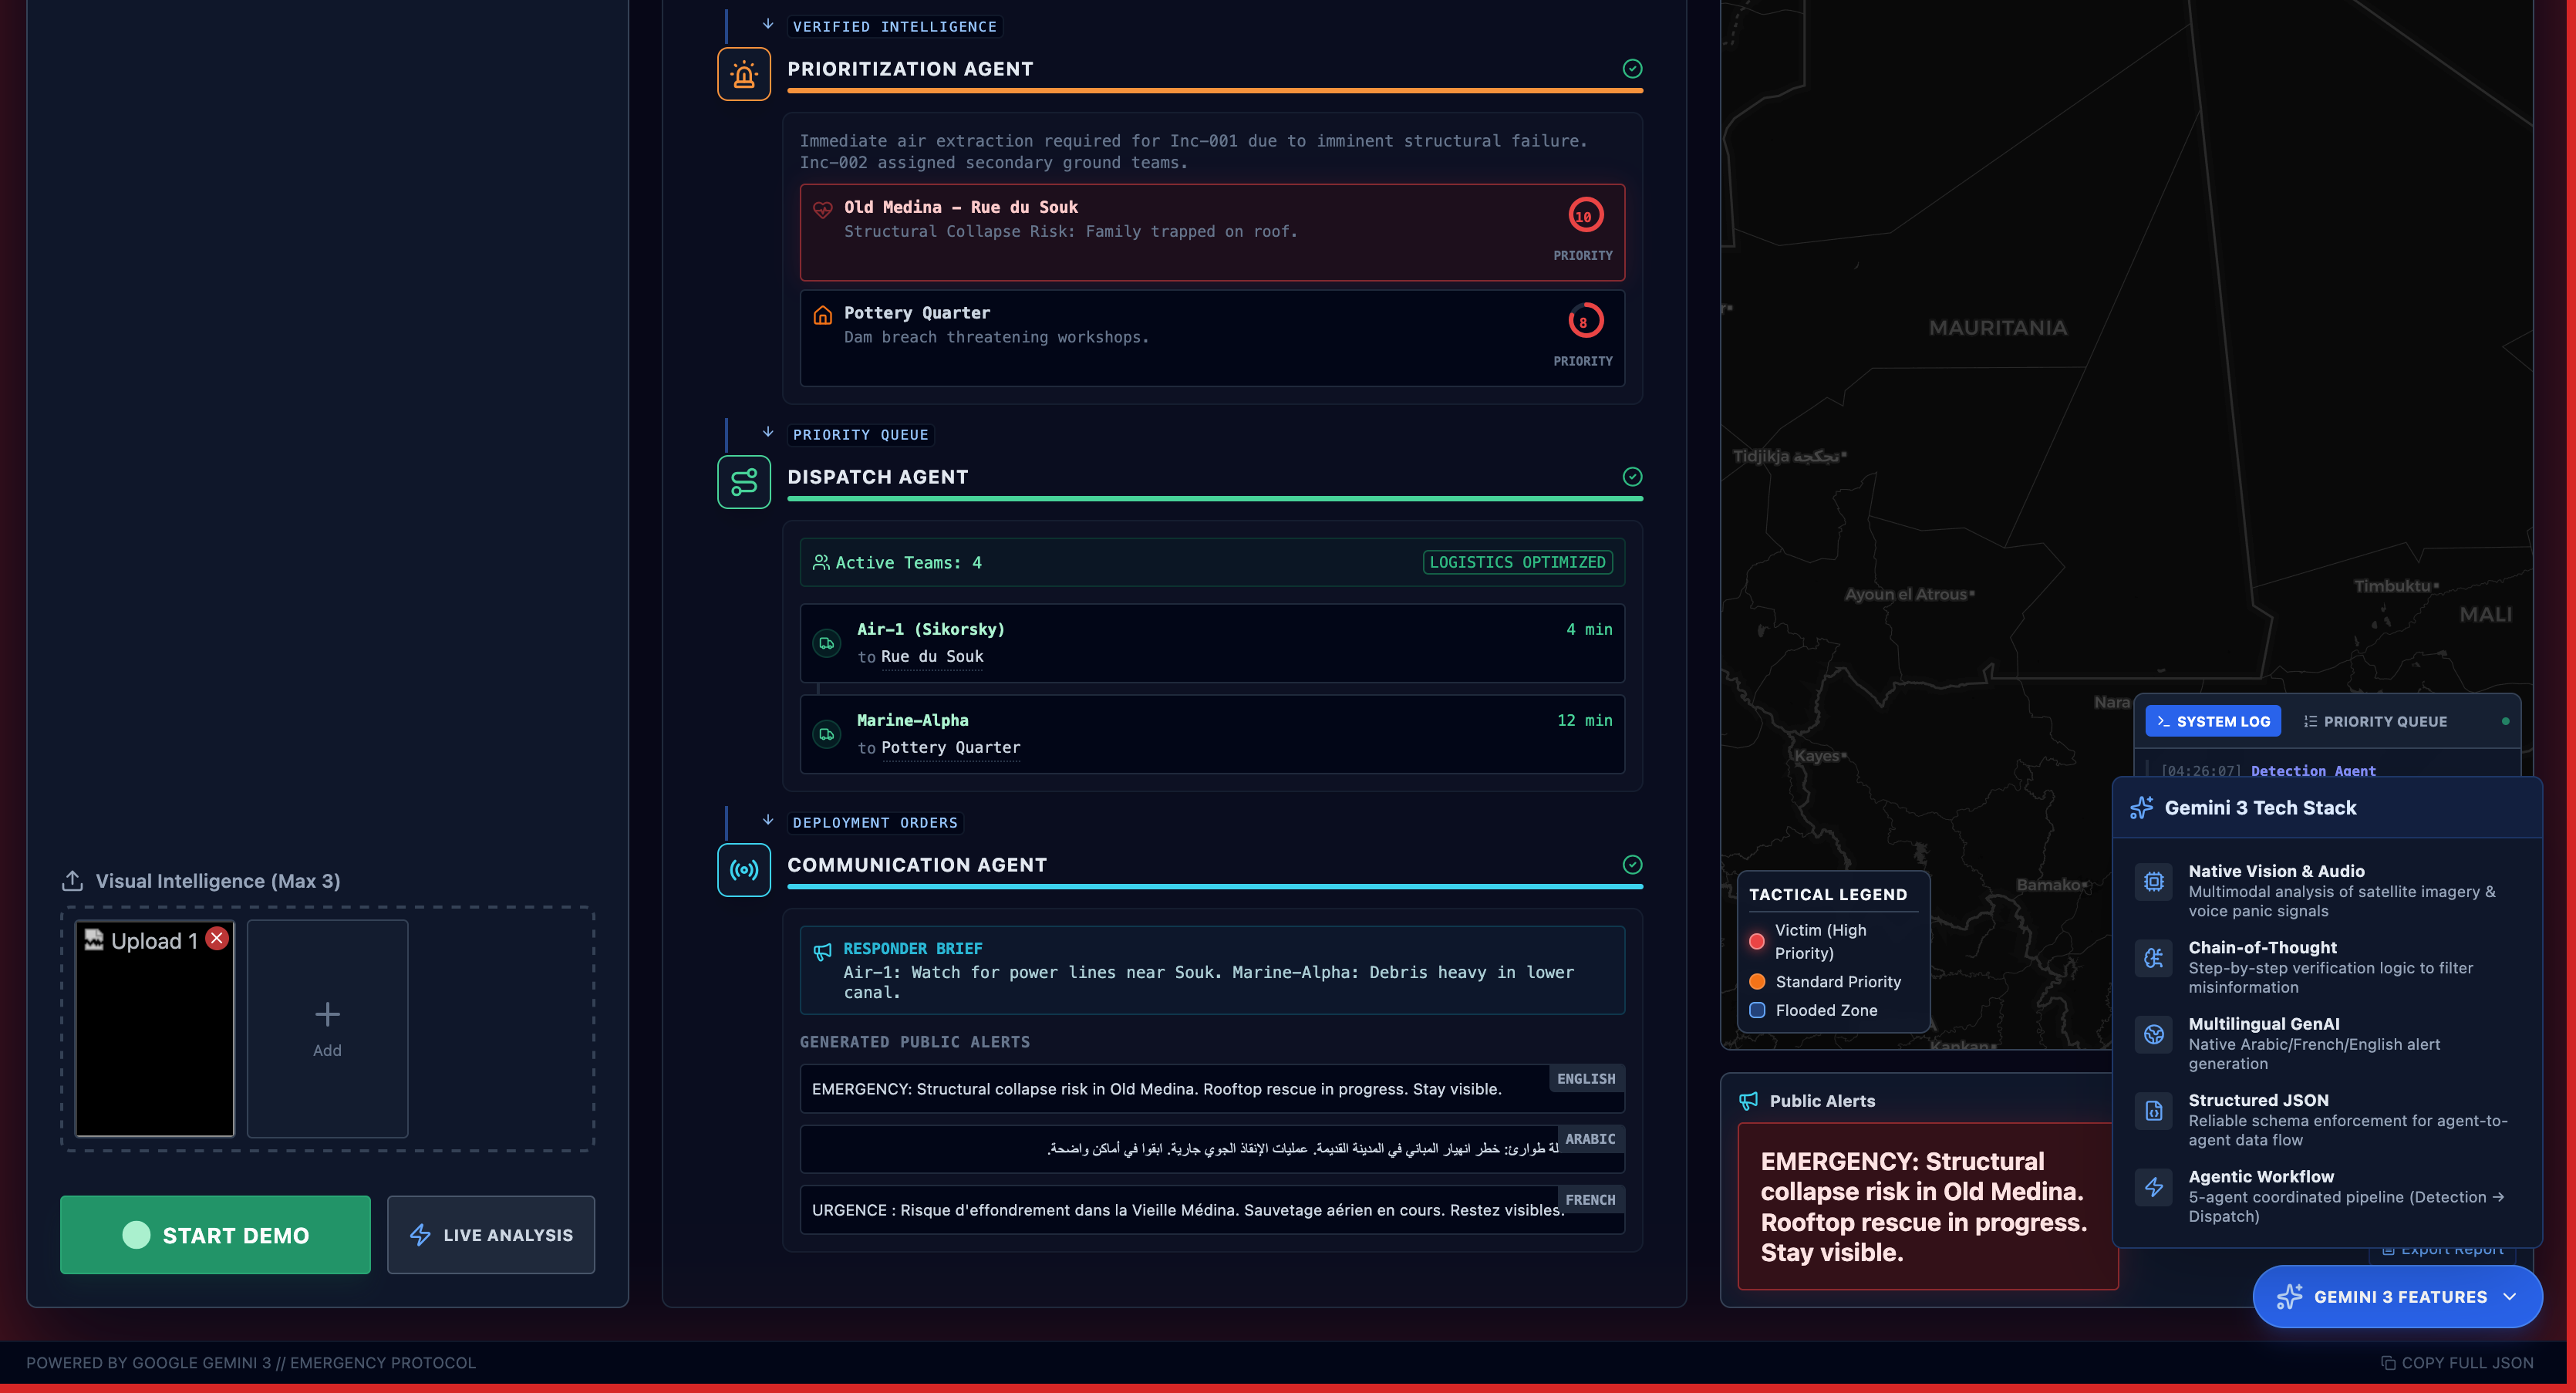Click the Prioritization Agent siren icon
Screen dimensions: 2576x1393
pos(743,74)
